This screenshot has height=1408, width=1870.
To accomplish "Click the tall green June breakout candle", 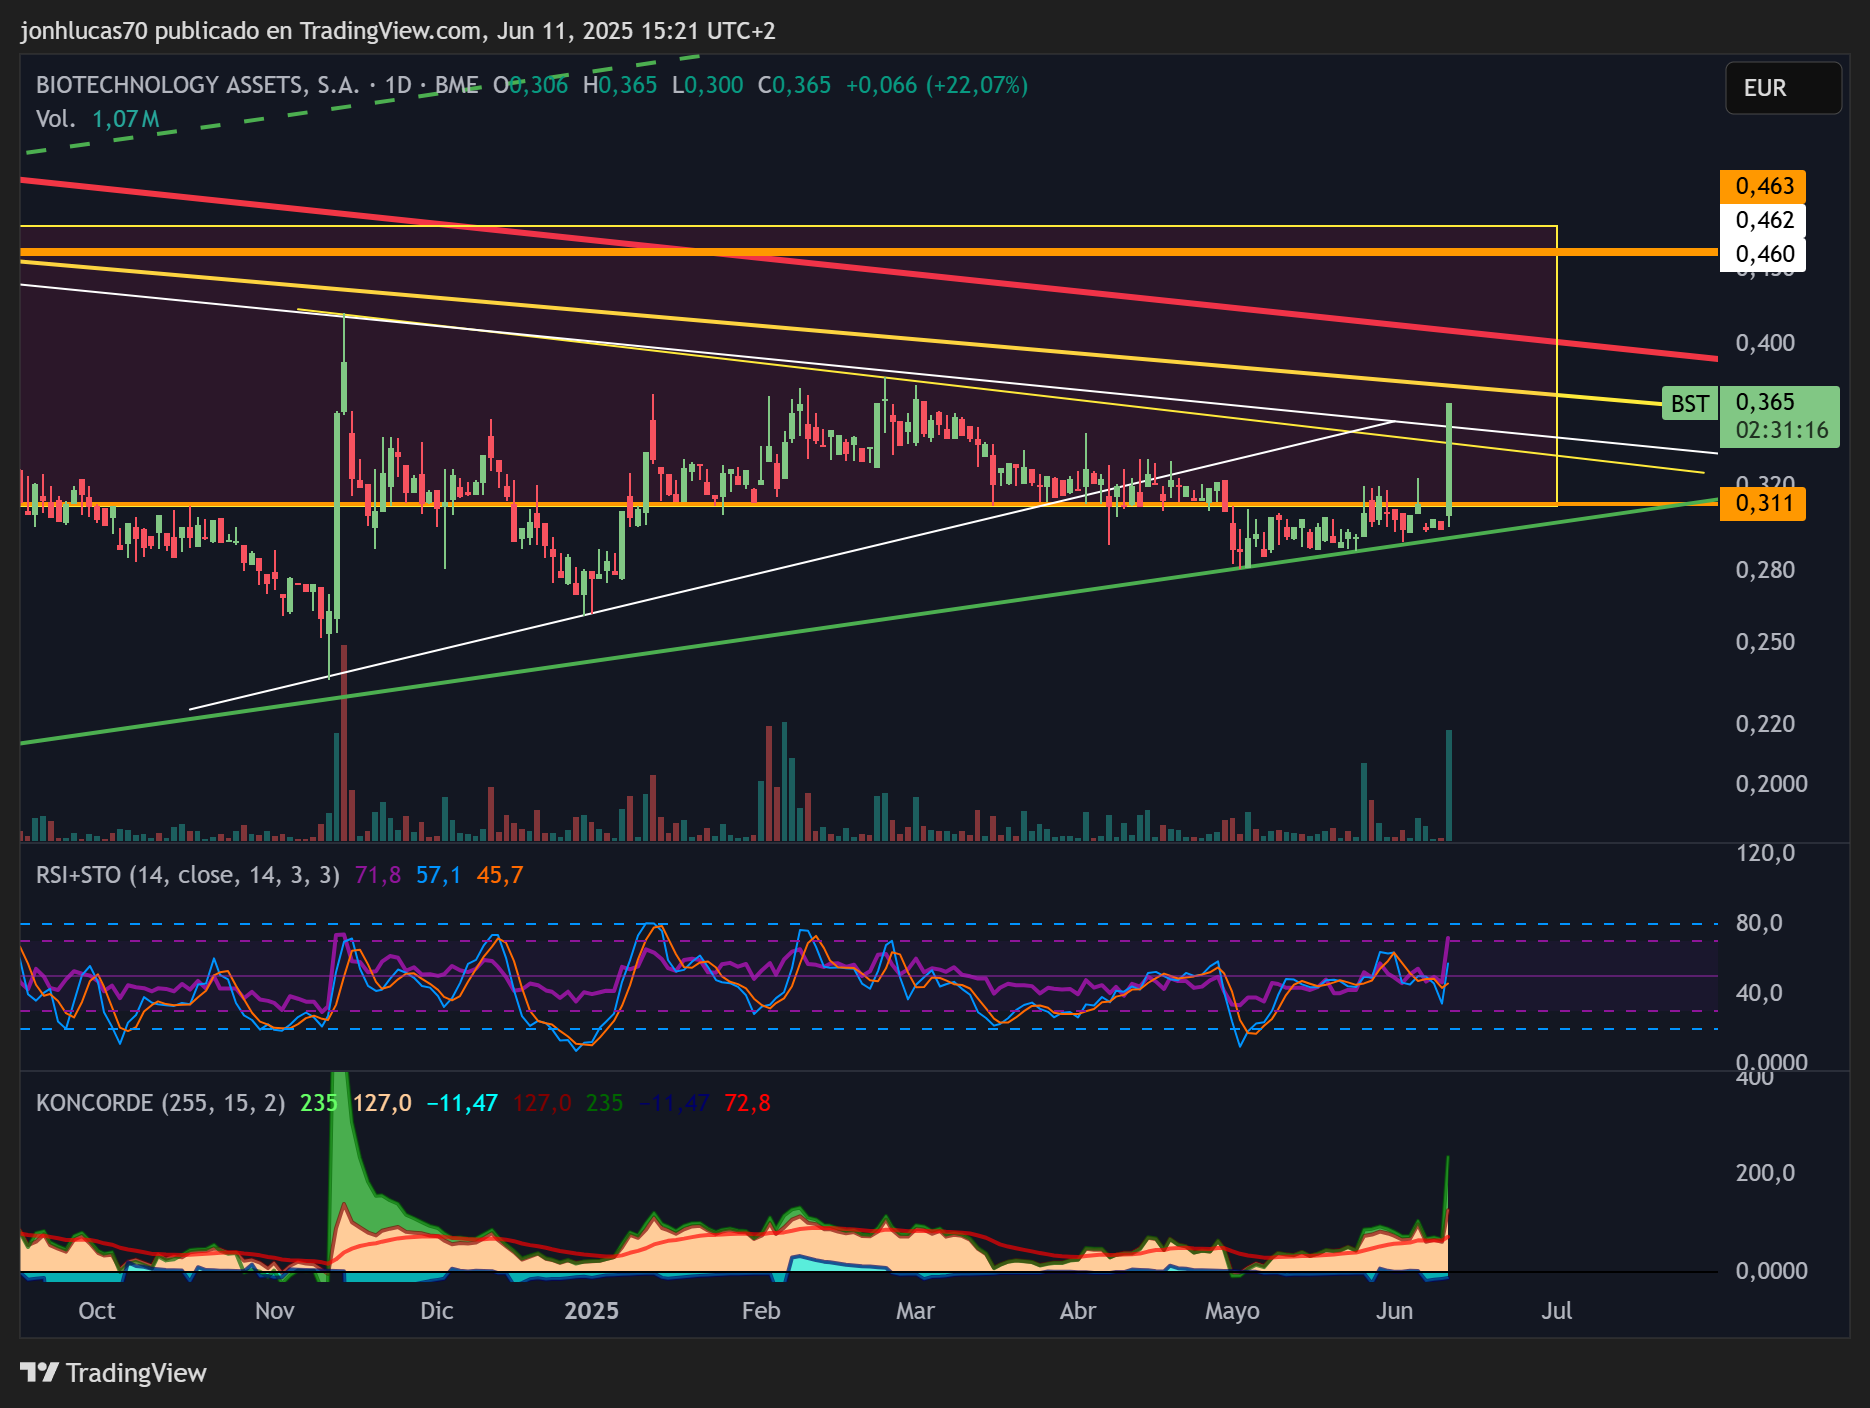I will [1449, 460].
